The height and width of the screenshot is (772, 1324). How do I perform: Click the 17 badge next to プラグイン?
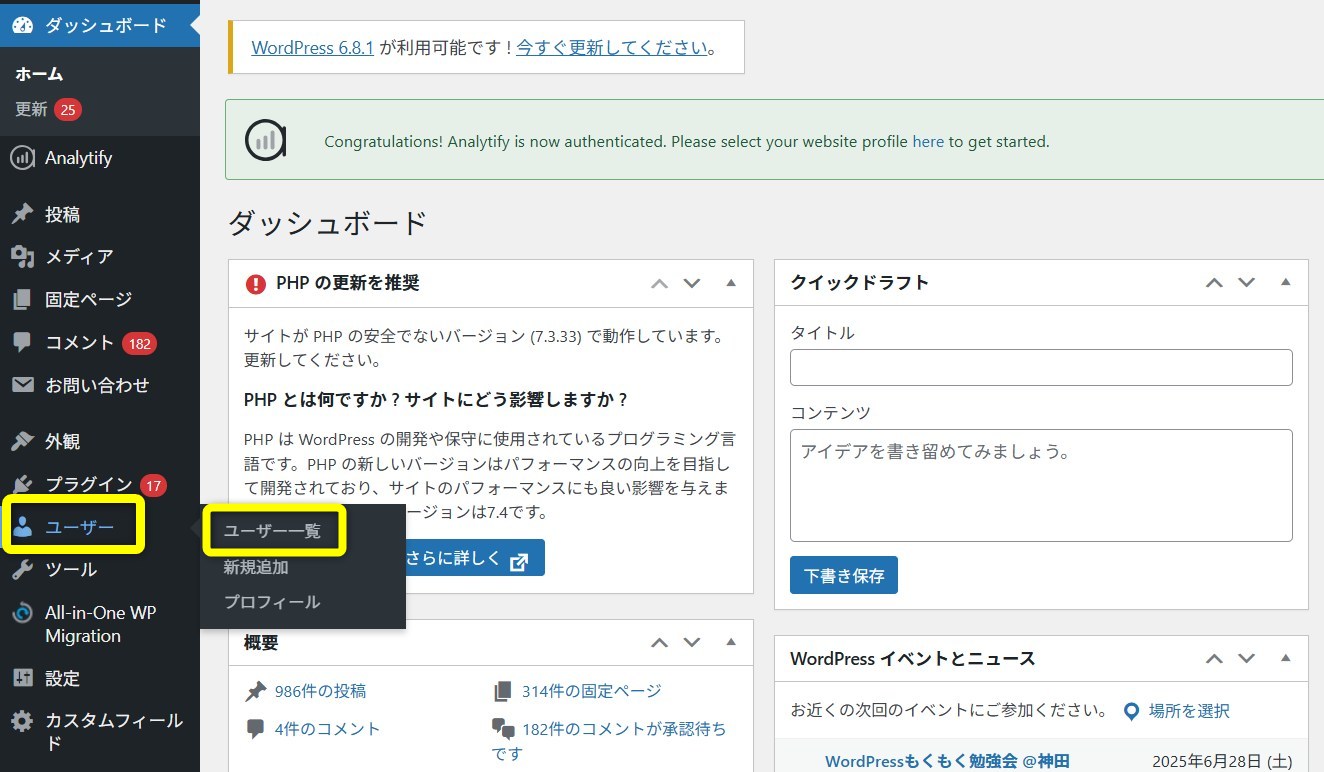click(x=153, y=486)
